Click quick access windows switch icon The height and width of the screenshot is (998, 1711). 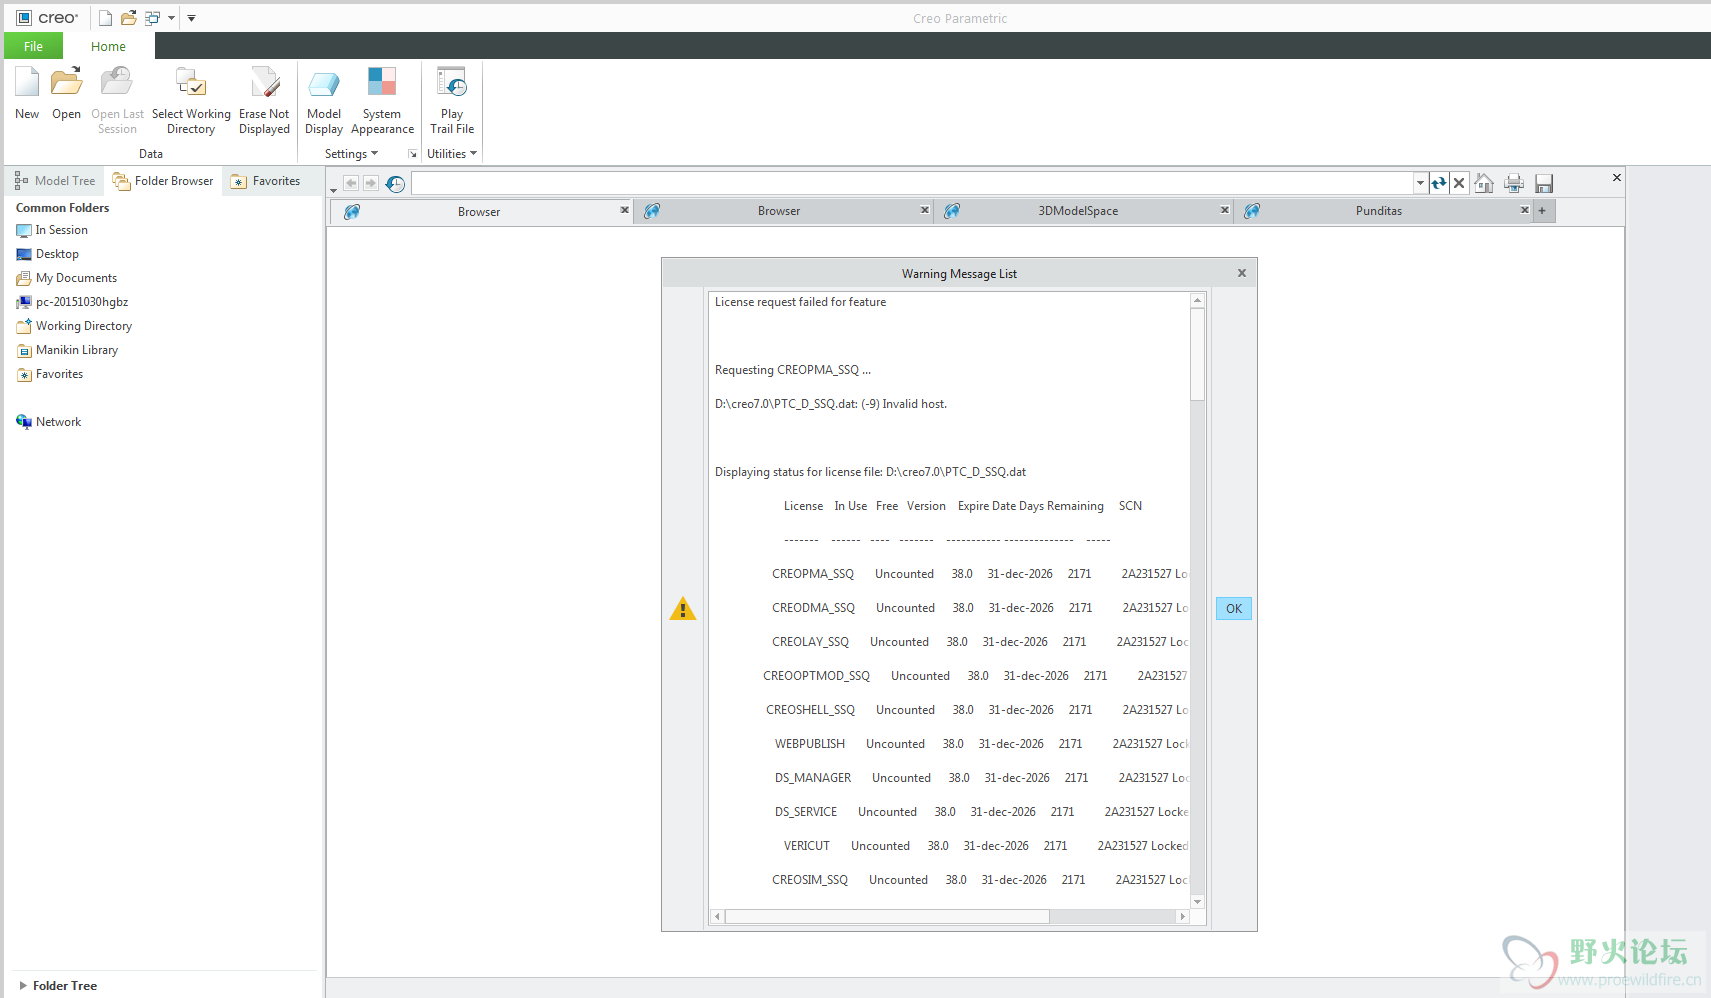[153, 18]
